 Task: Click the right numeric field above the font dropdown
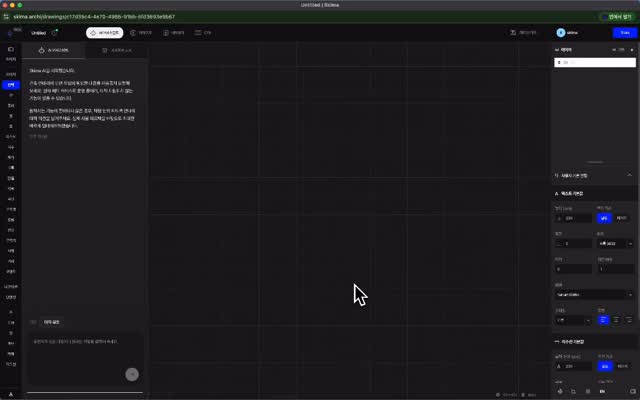[x=615, y=269]
